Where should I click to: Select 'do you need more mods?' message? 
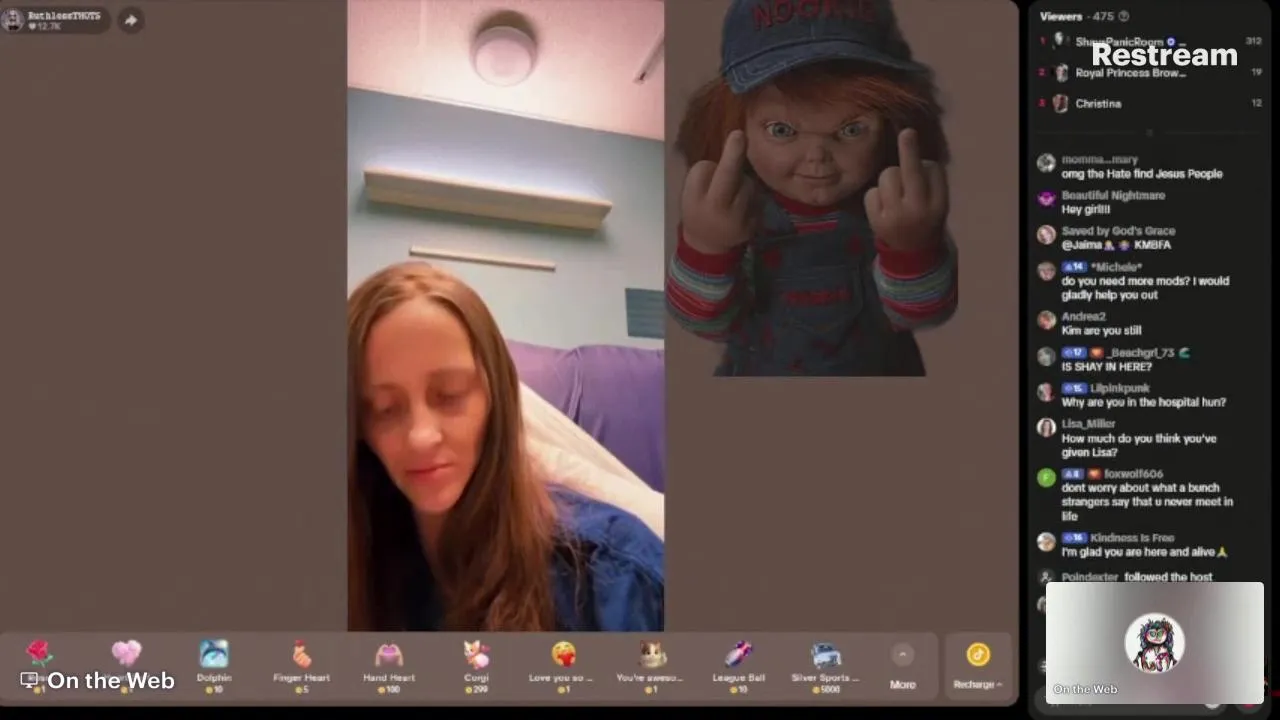coord(1145,288)
